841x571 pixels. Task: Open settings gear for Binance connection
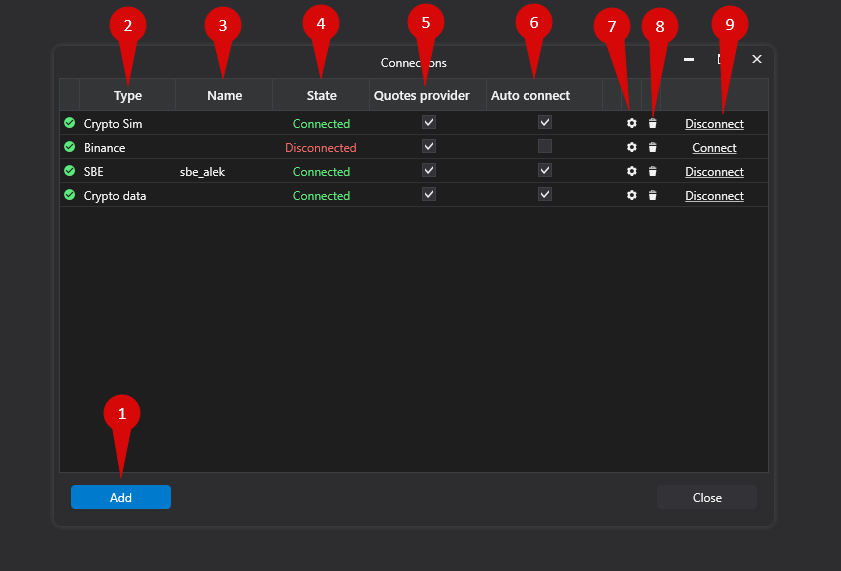click(x=631, y=147)
